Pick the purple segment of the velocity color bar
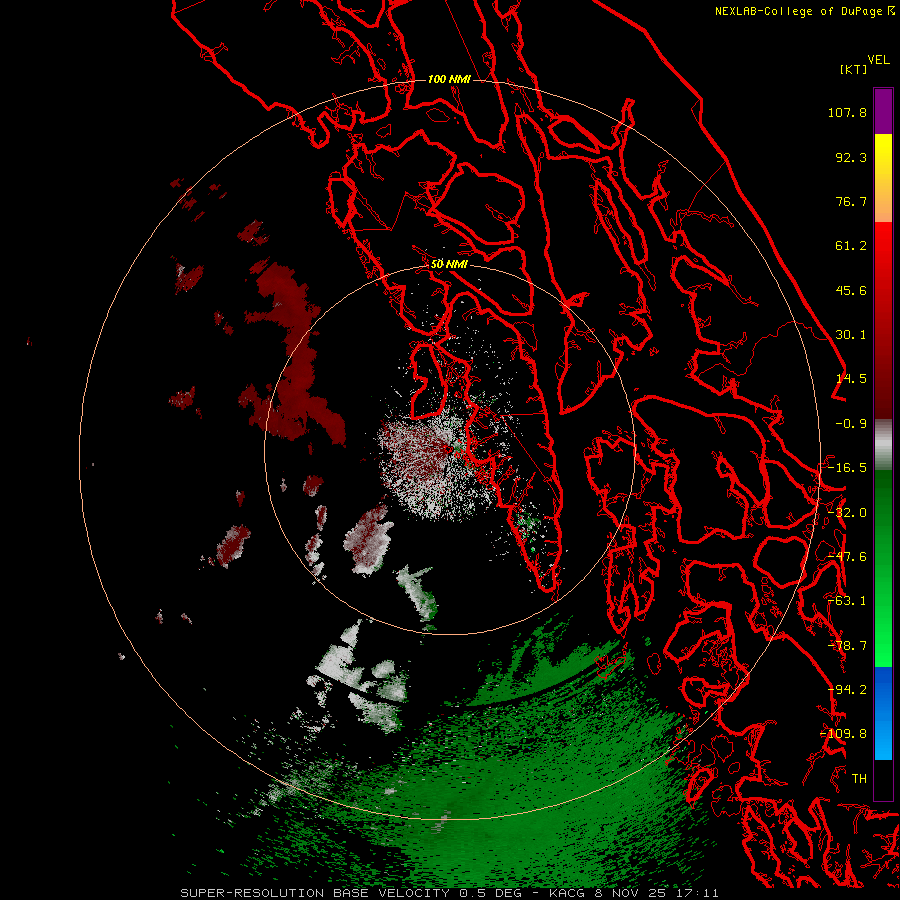 883,111
